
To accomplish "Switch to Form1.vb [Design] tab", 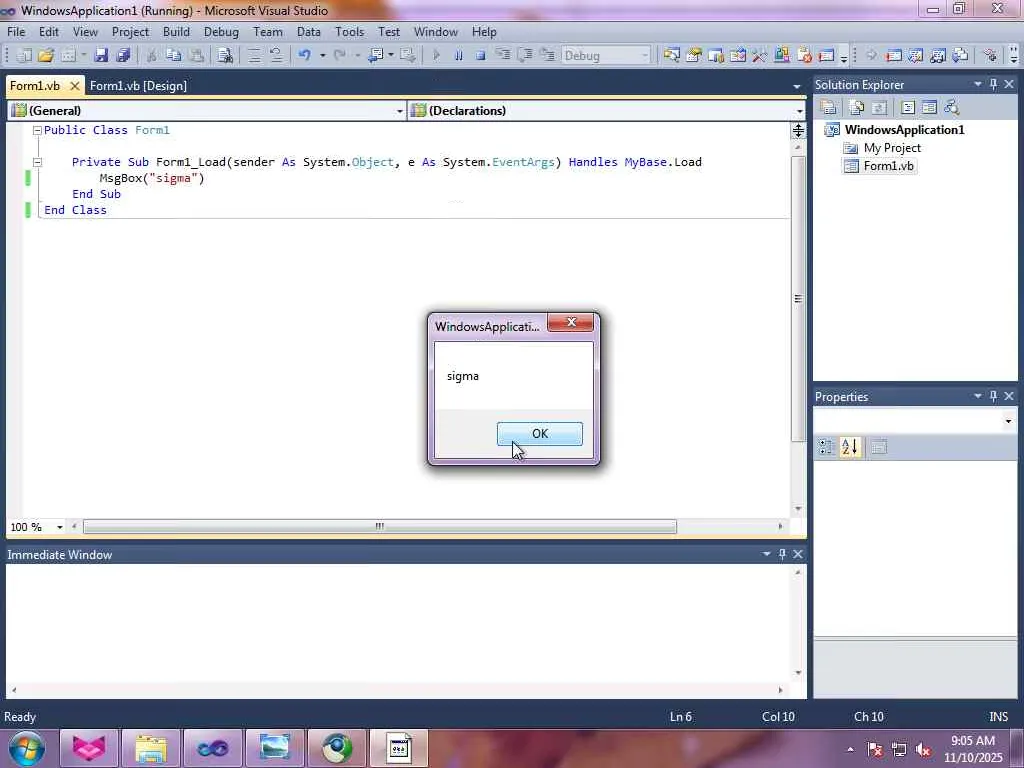I will point(138,86).
